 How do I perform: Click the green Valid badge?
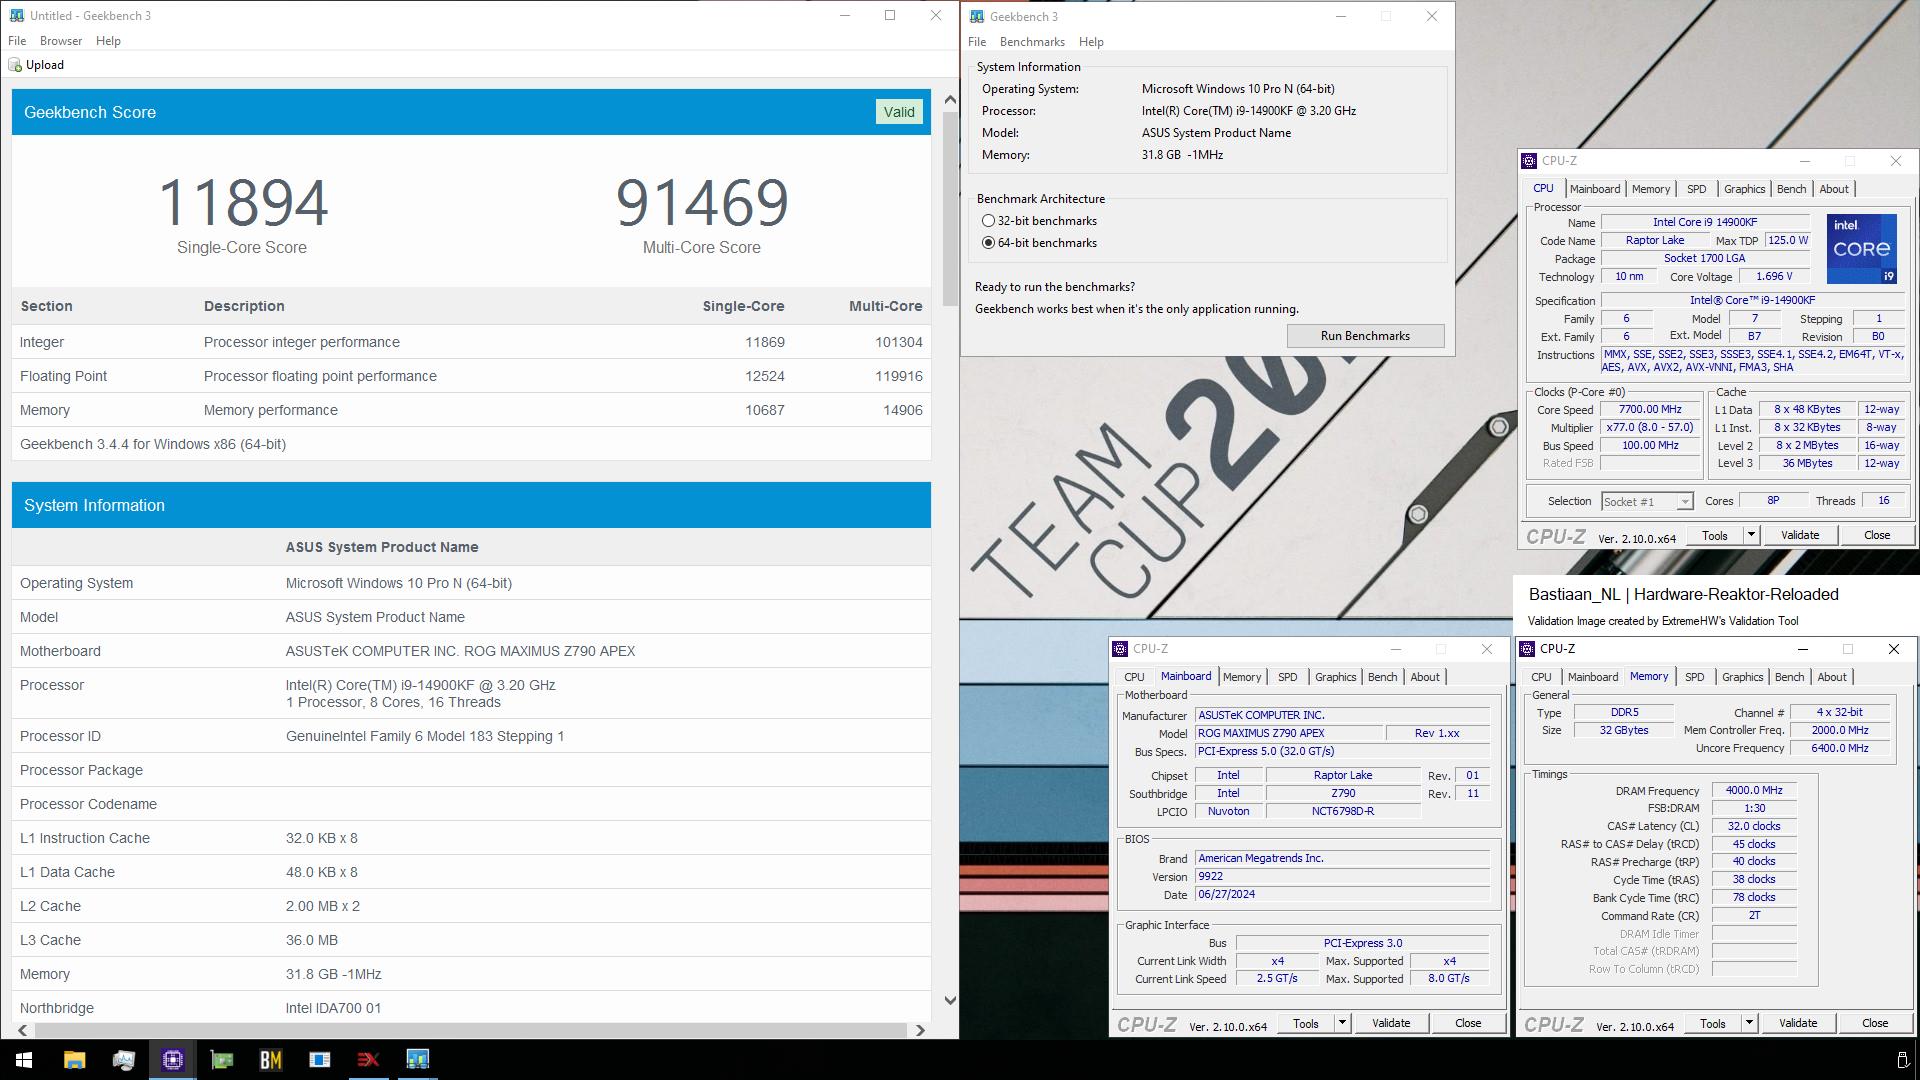pos(898,112)
